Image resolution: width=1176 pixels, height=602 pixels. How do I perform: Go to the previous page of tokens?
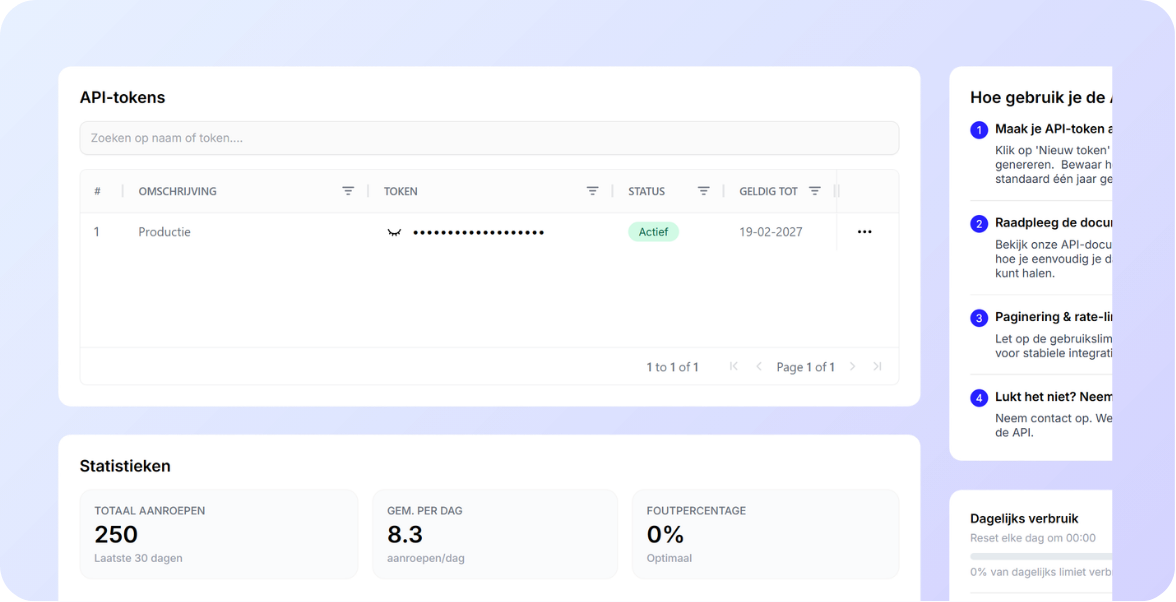pos(758,366)
